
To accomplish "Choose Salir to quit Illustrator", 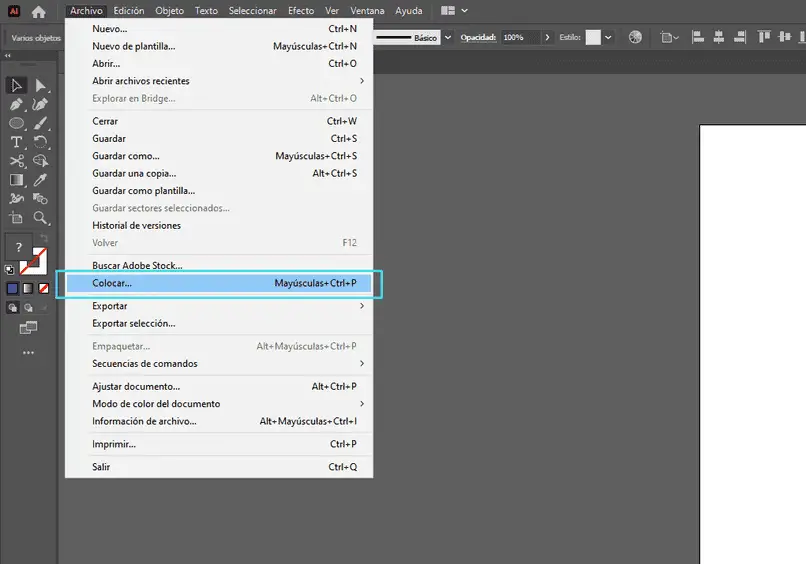I will coord(219,467).
